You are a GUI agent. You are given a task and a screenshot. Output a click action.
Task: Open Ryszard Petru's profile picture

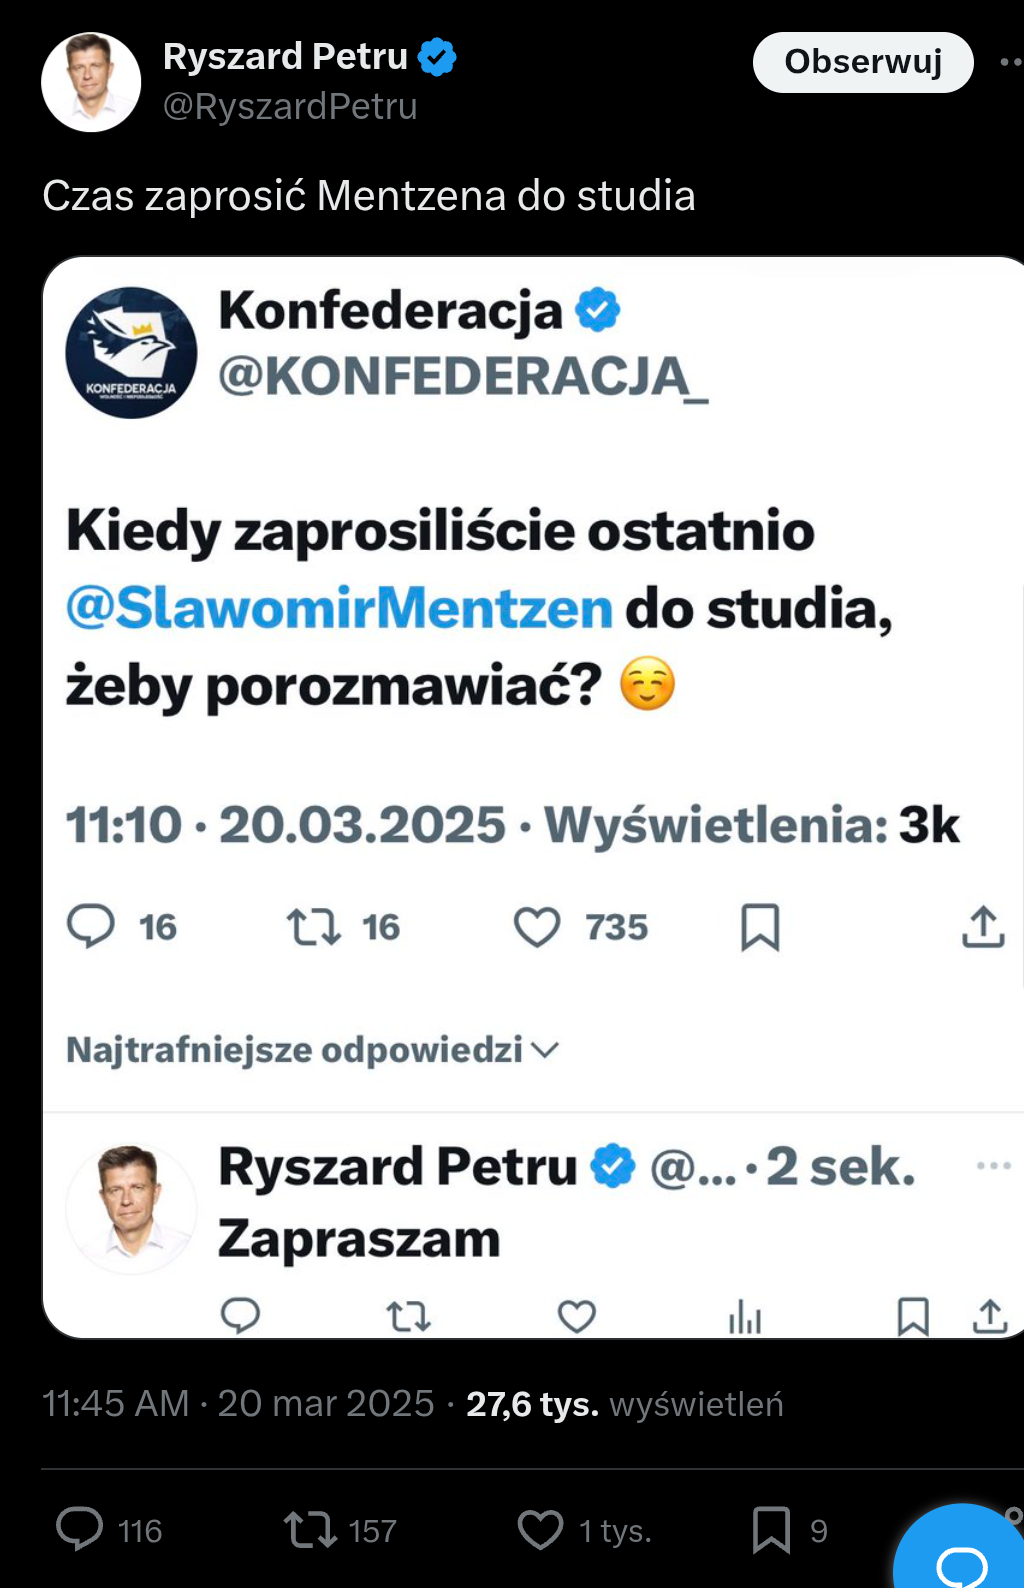91,82
